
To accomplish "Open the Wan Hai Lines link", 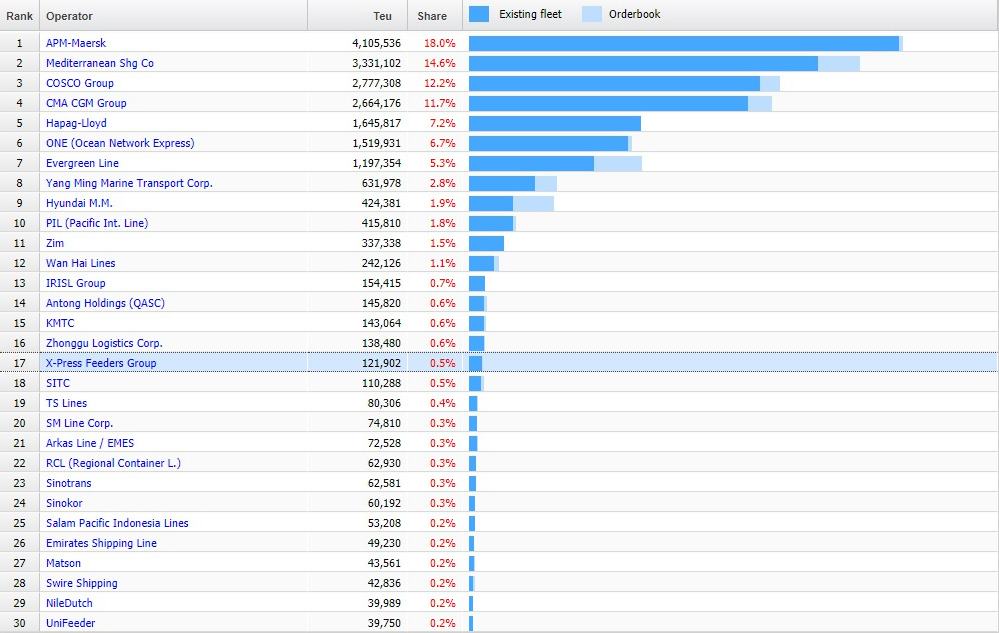I will [x=80, y=263].
